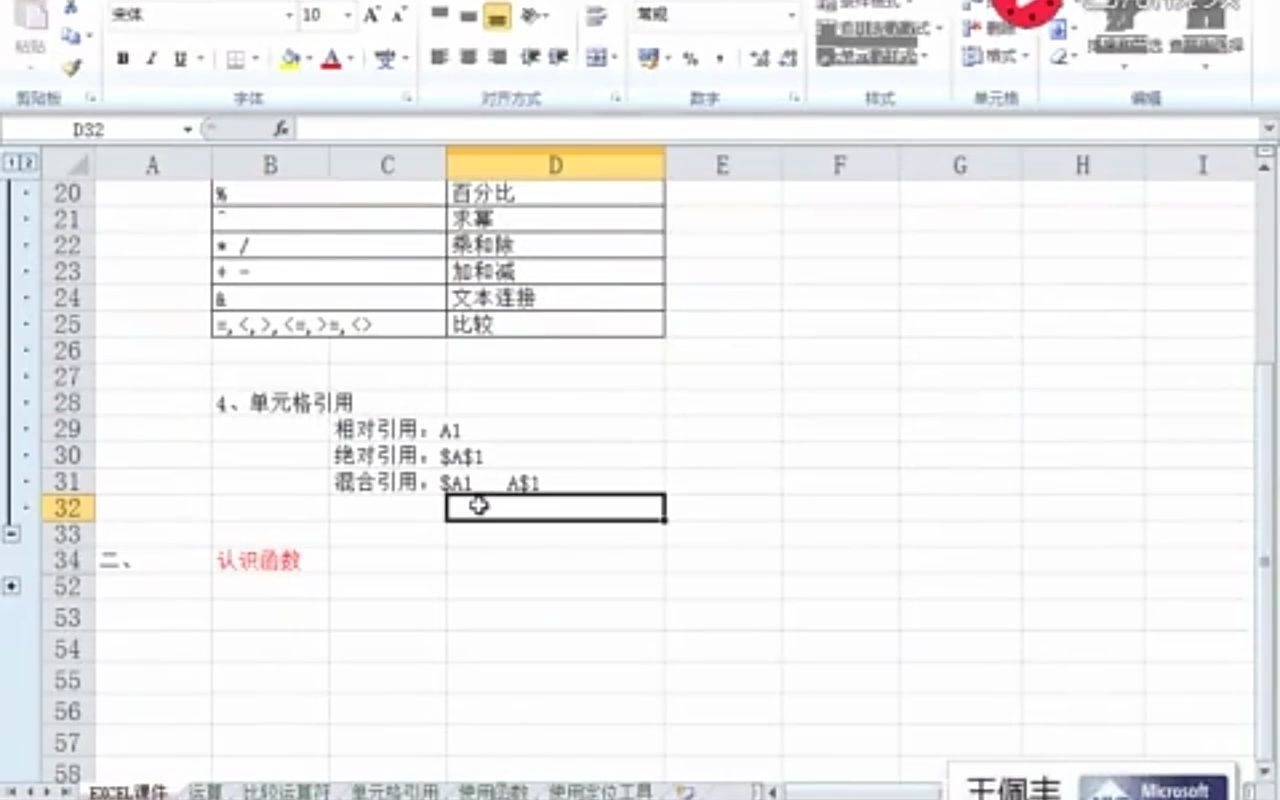Apply underline to the cell text
Viewport: 1280px width, 800px height.
pos(180,57)
